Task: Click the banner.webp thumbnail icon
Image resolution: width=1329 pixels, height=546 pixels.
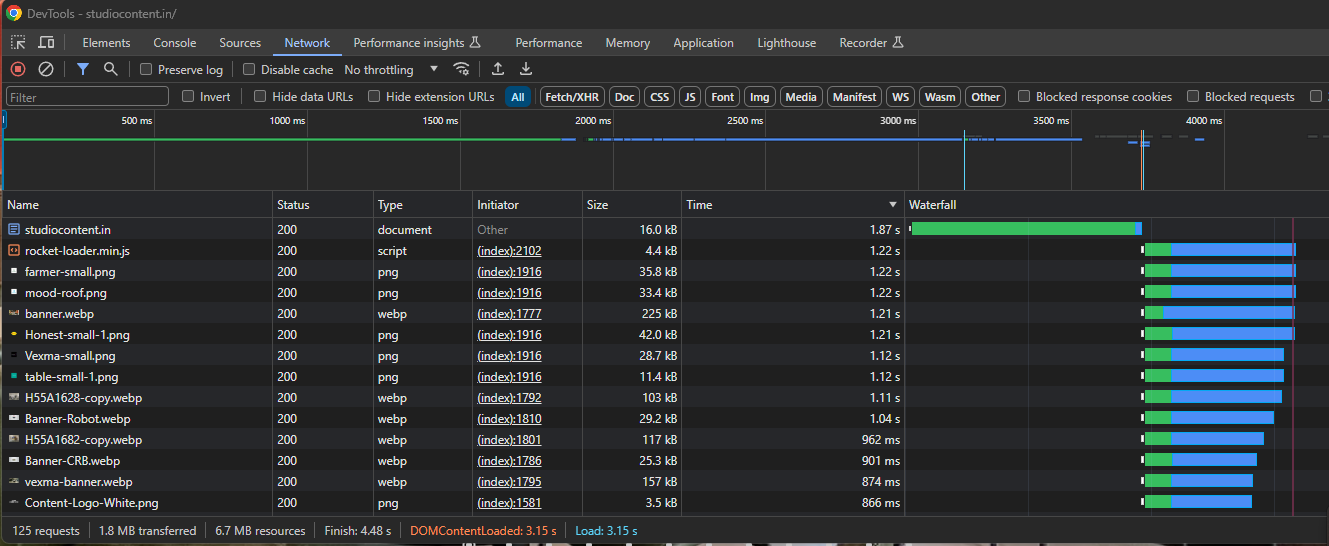Action: click(14, 313)
